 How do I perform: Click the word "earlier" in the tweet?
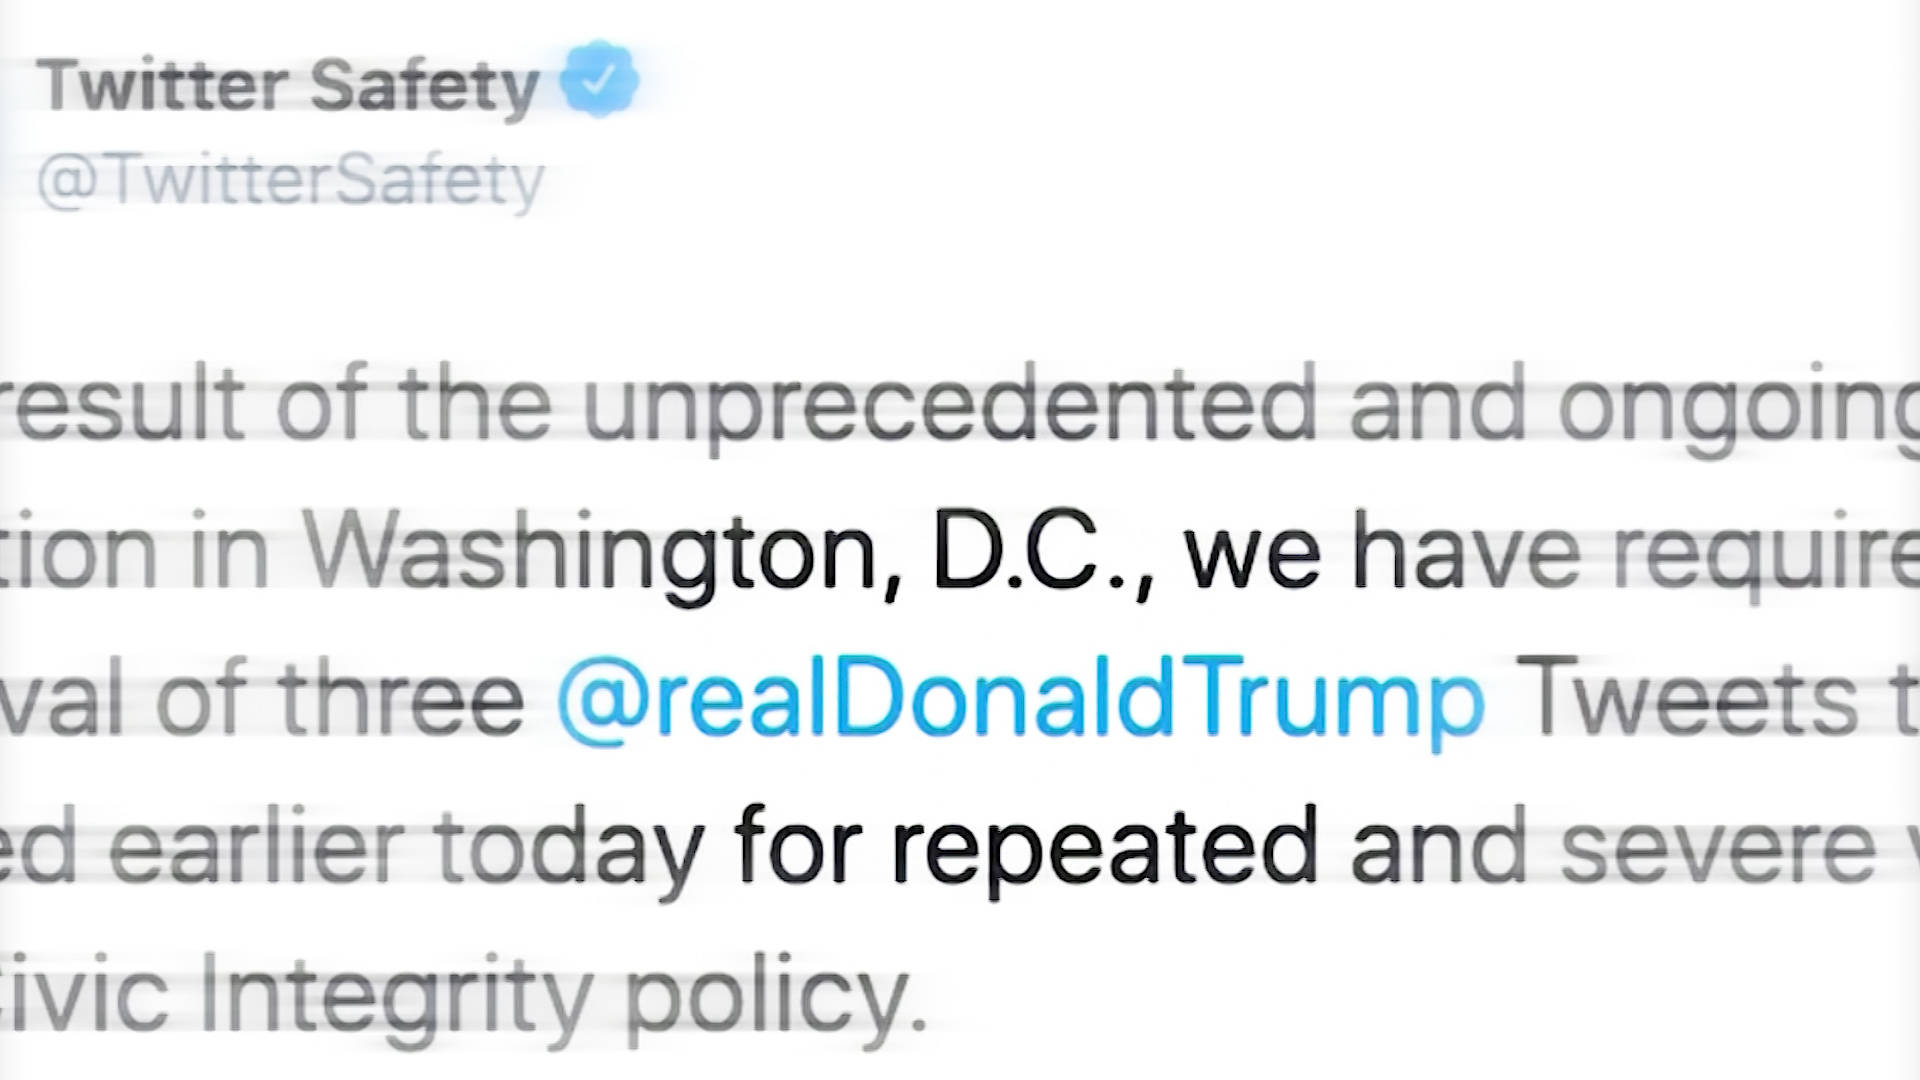click(x=255, y=848)
